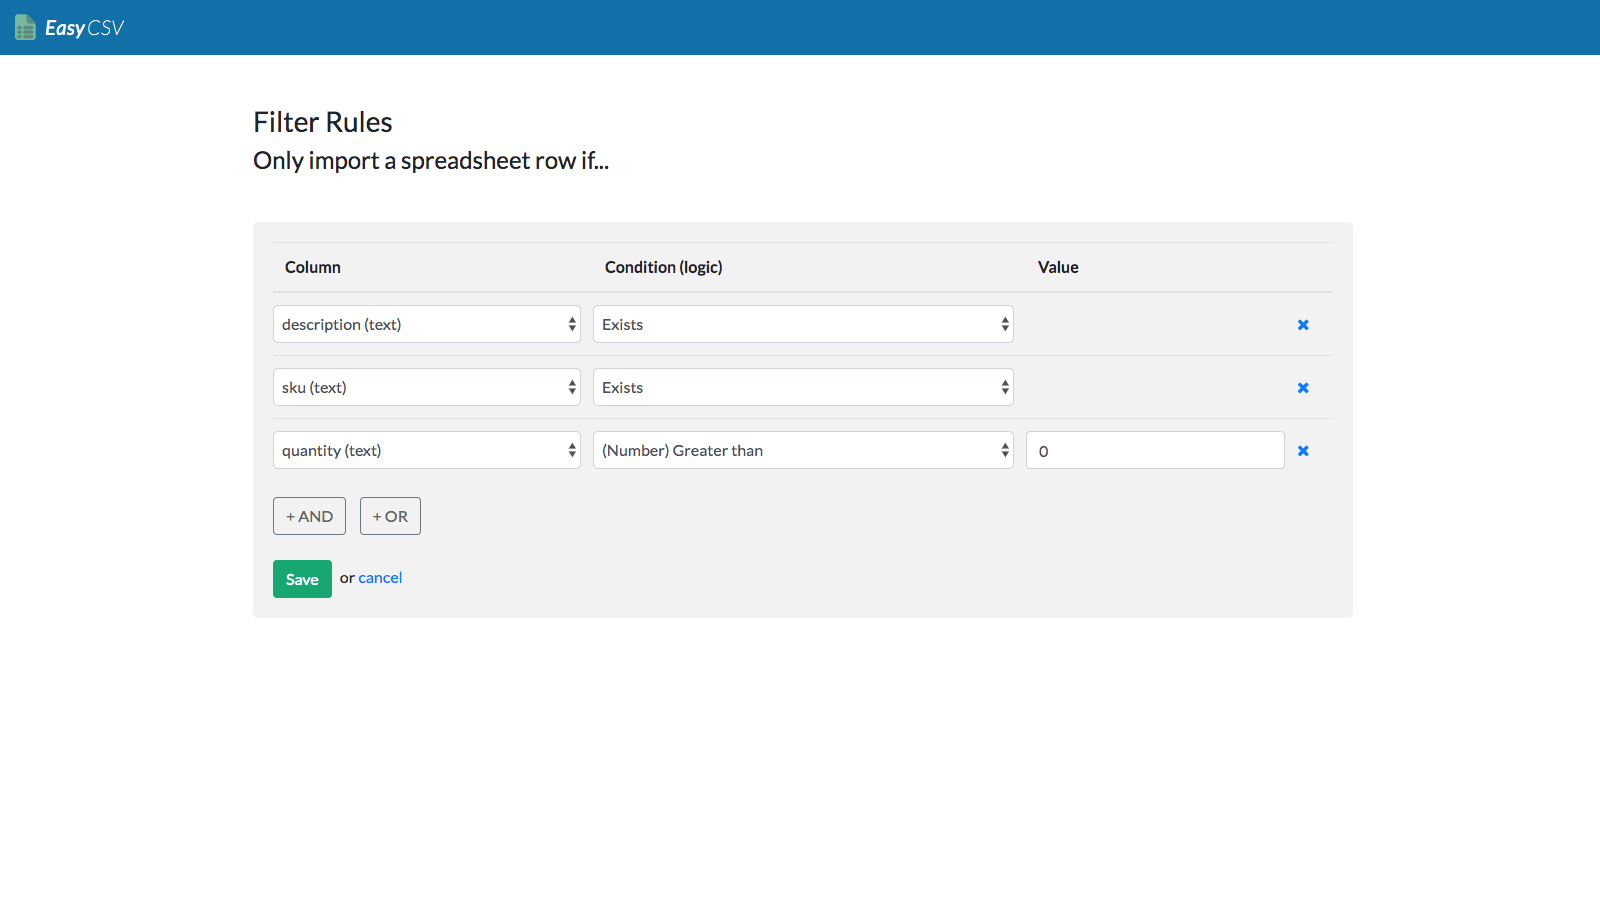Click the Condition (logic) header label

[663, 267]
